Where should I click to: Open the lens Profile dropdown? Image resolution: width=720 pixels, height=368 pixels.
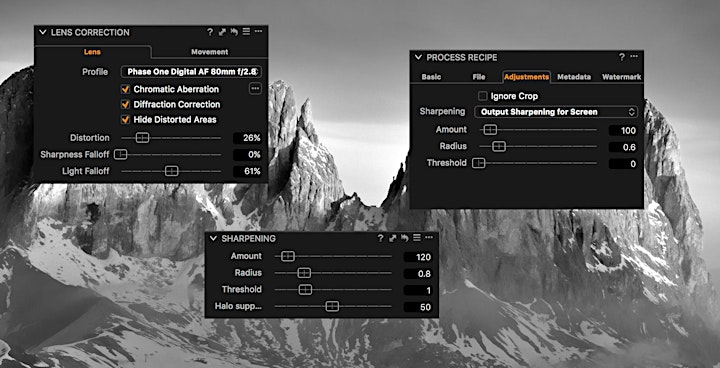click(191, 72)
